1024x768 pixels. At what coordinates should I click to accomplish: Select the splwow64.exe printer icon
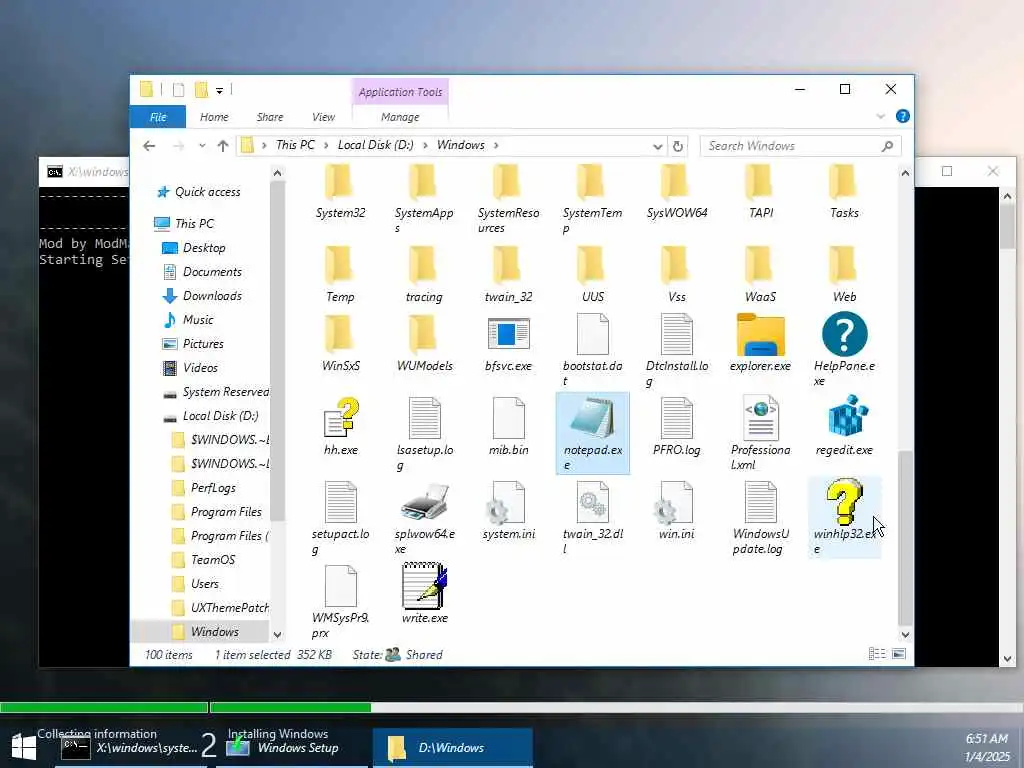pyautogui.click(x=424, y=502)
